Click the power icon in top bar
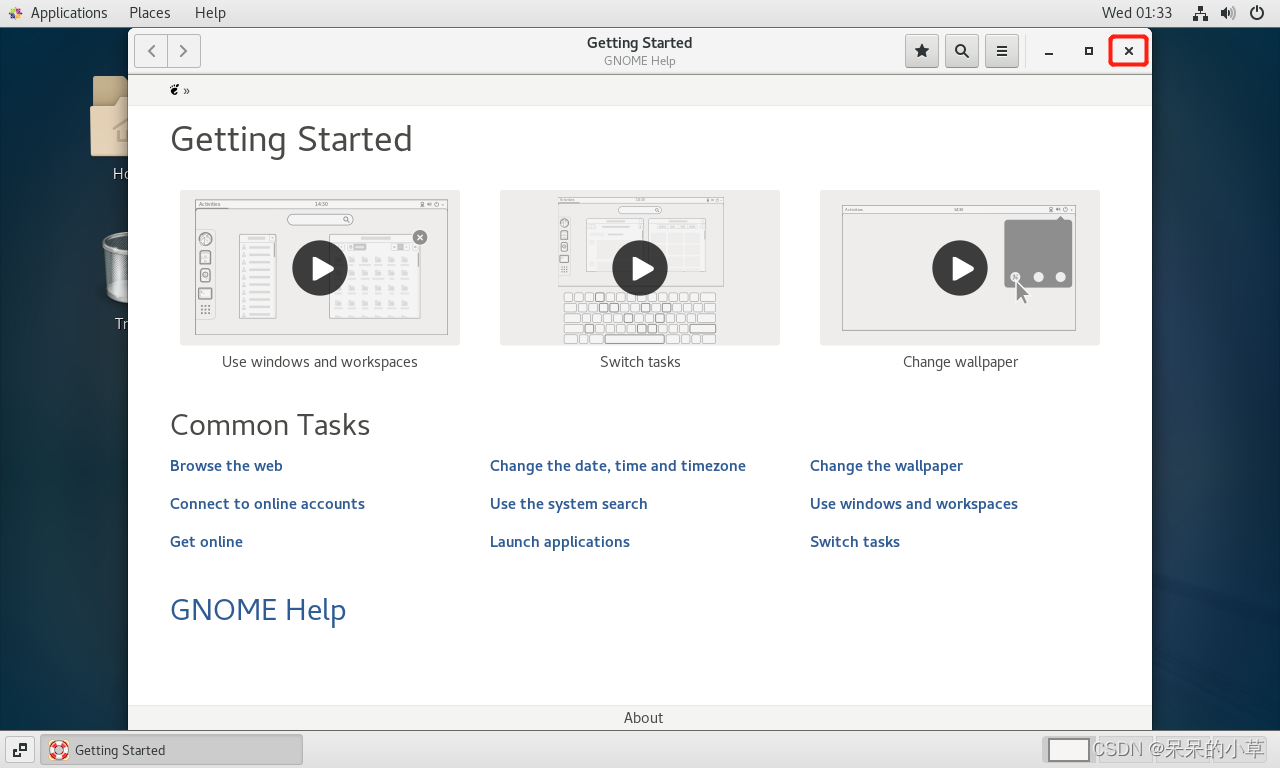 tap(1256, 13)
